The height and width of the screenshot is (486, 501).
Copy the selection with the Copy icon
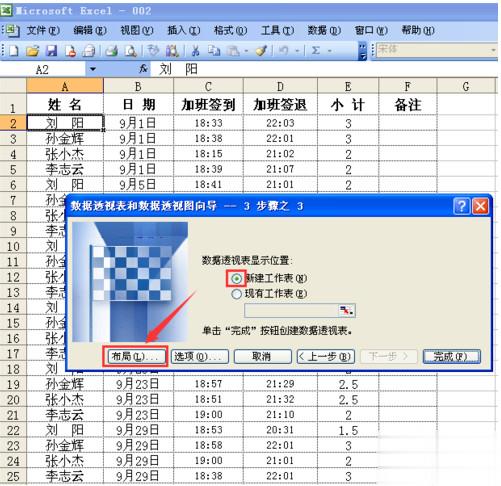214,51
